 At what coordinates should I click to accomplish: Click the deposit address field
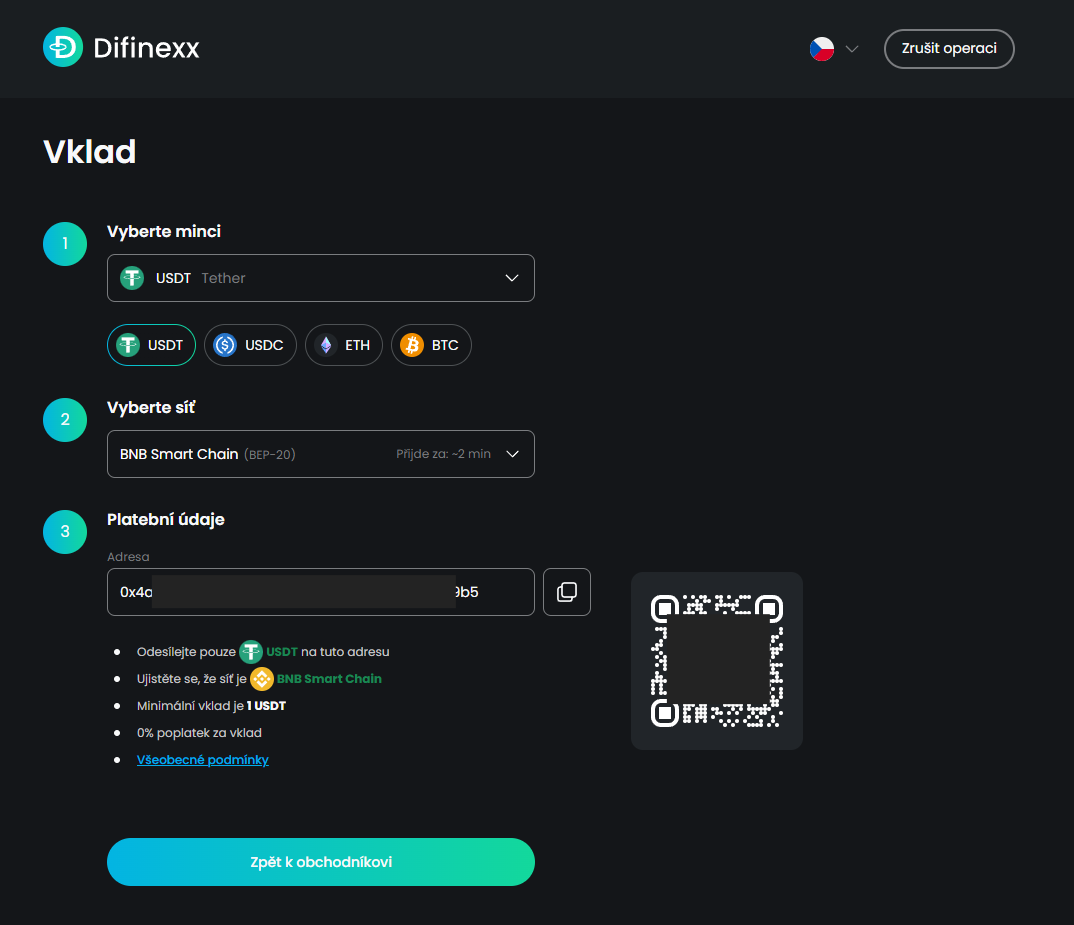(x=321, y=592)
